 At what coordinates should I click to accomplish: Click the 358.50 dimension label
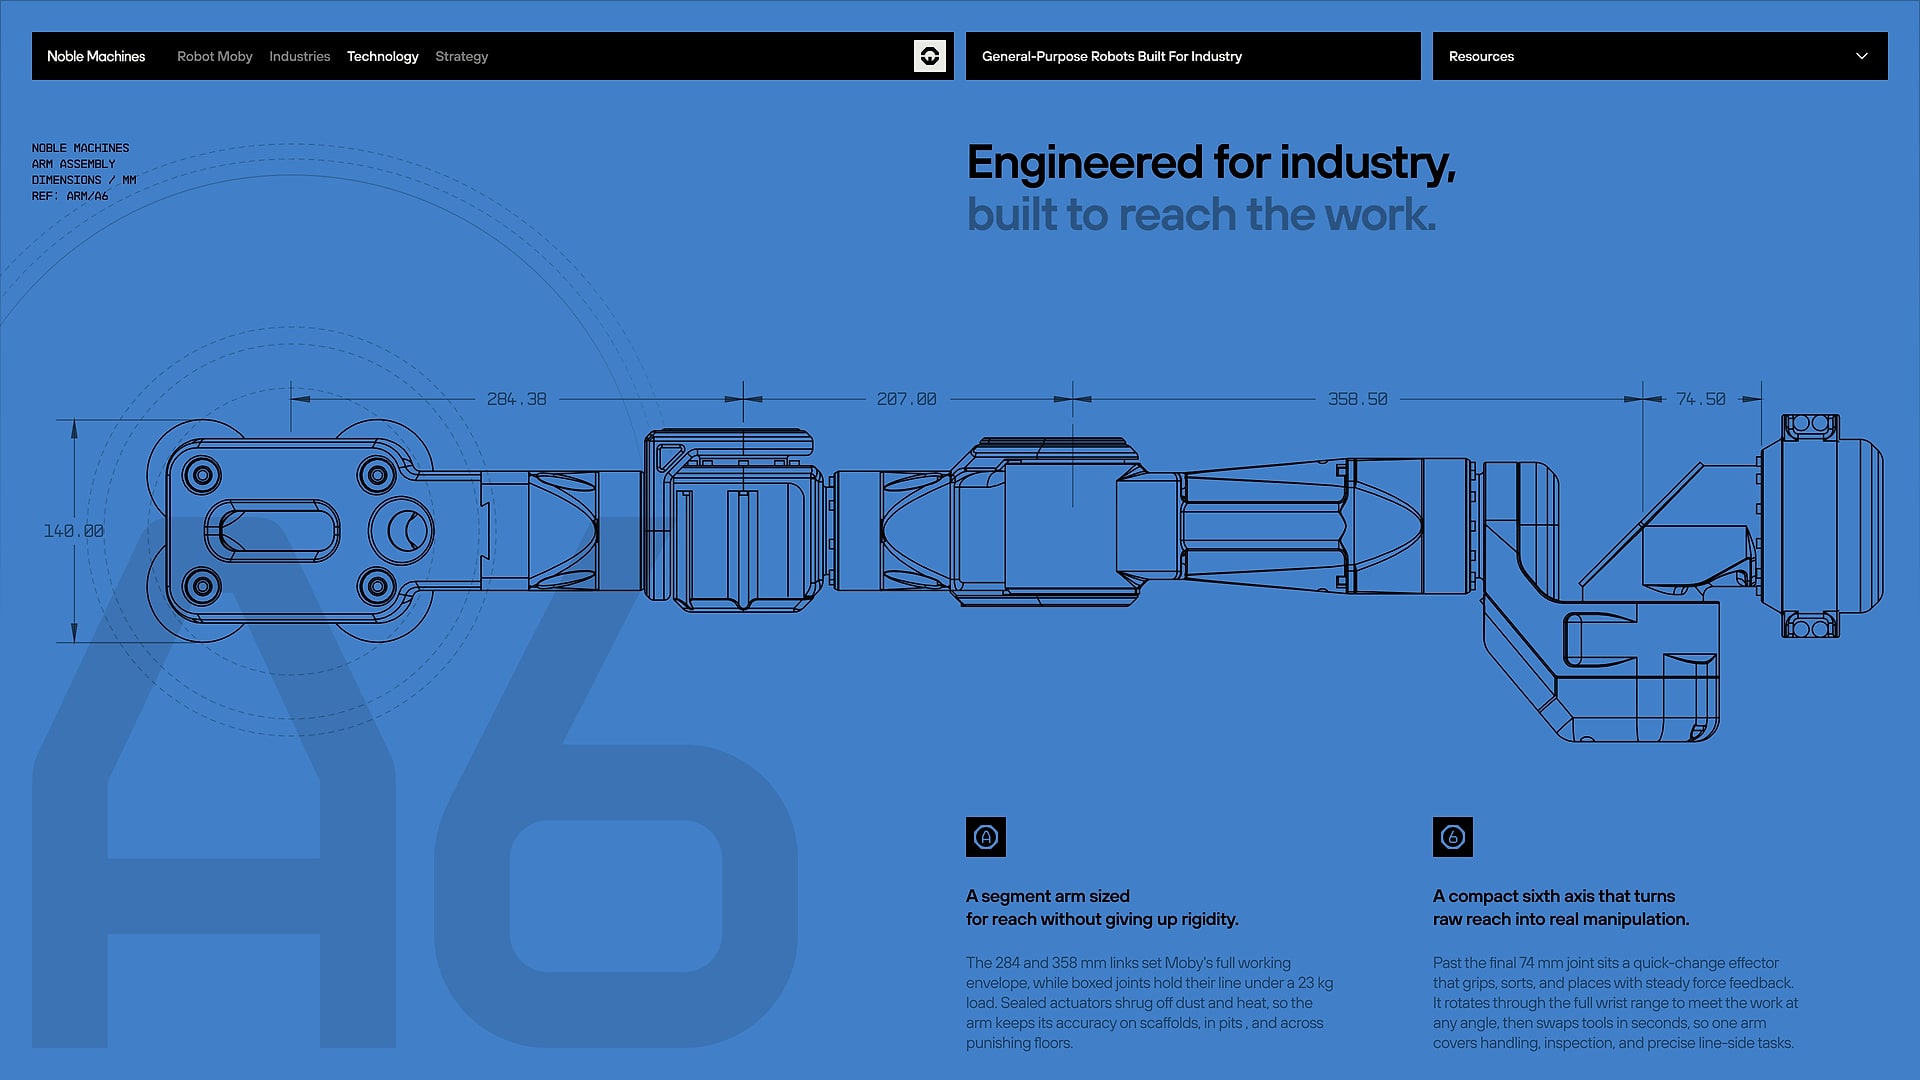click(1357, 399)
